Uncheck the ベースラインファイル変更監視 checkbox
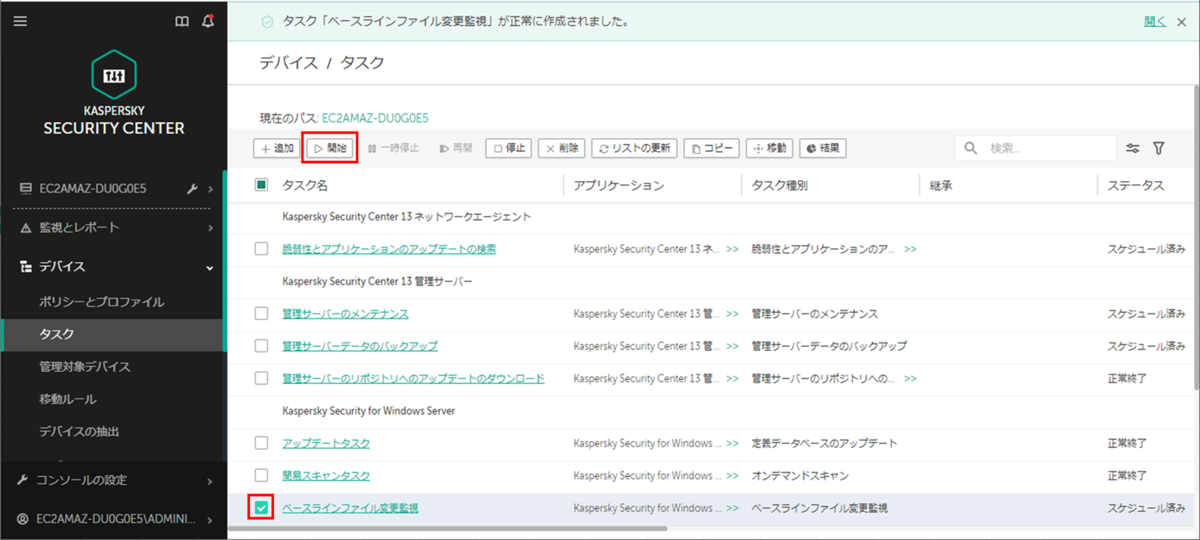The image size is (1200, 540). pos(261,508)
